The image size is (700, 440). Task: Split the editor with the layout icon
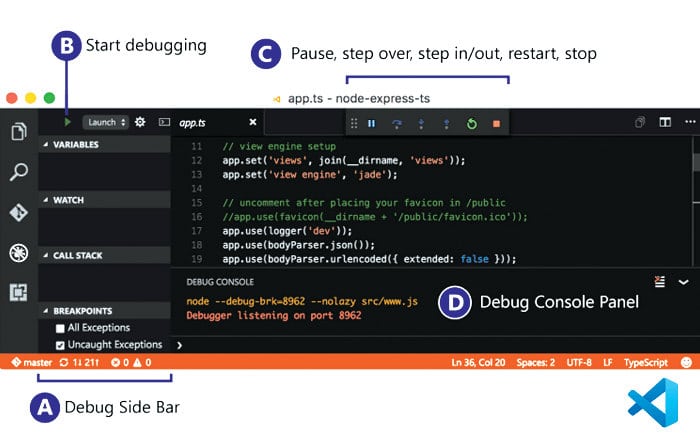coord(665,122)
